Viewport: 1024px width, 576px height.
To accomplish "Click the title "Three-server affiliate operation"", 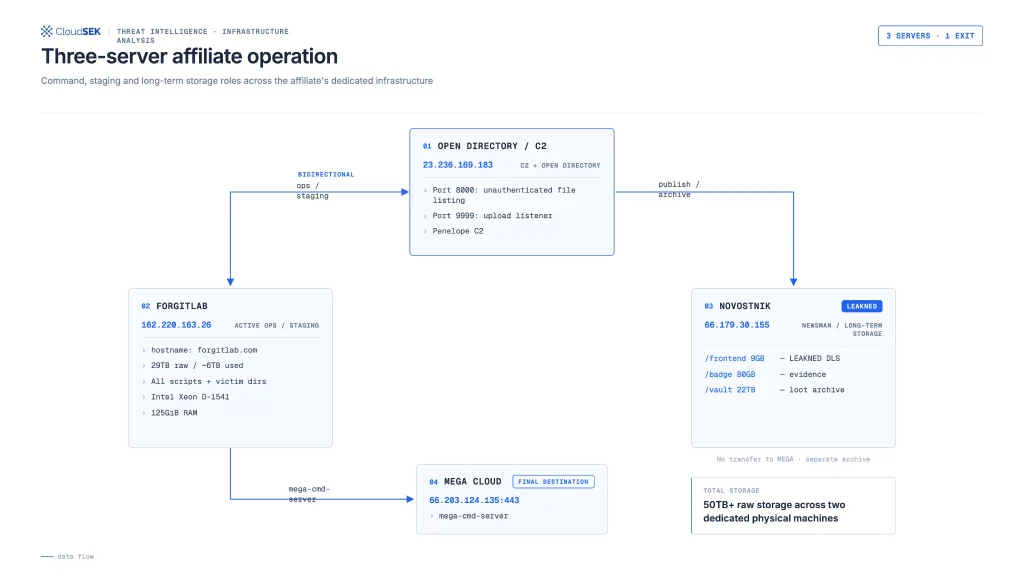I will pyautogui.click(x=189, y=57).
